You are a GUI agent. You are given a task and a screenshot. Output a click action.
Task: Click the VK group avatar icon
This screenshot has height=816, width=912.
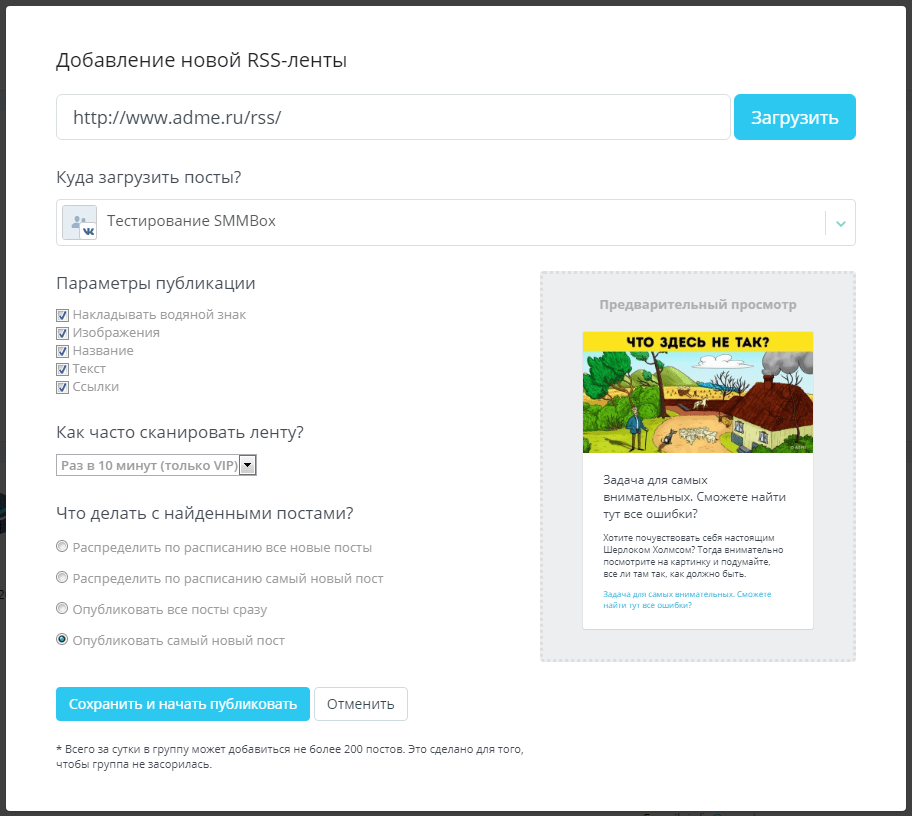79,222
